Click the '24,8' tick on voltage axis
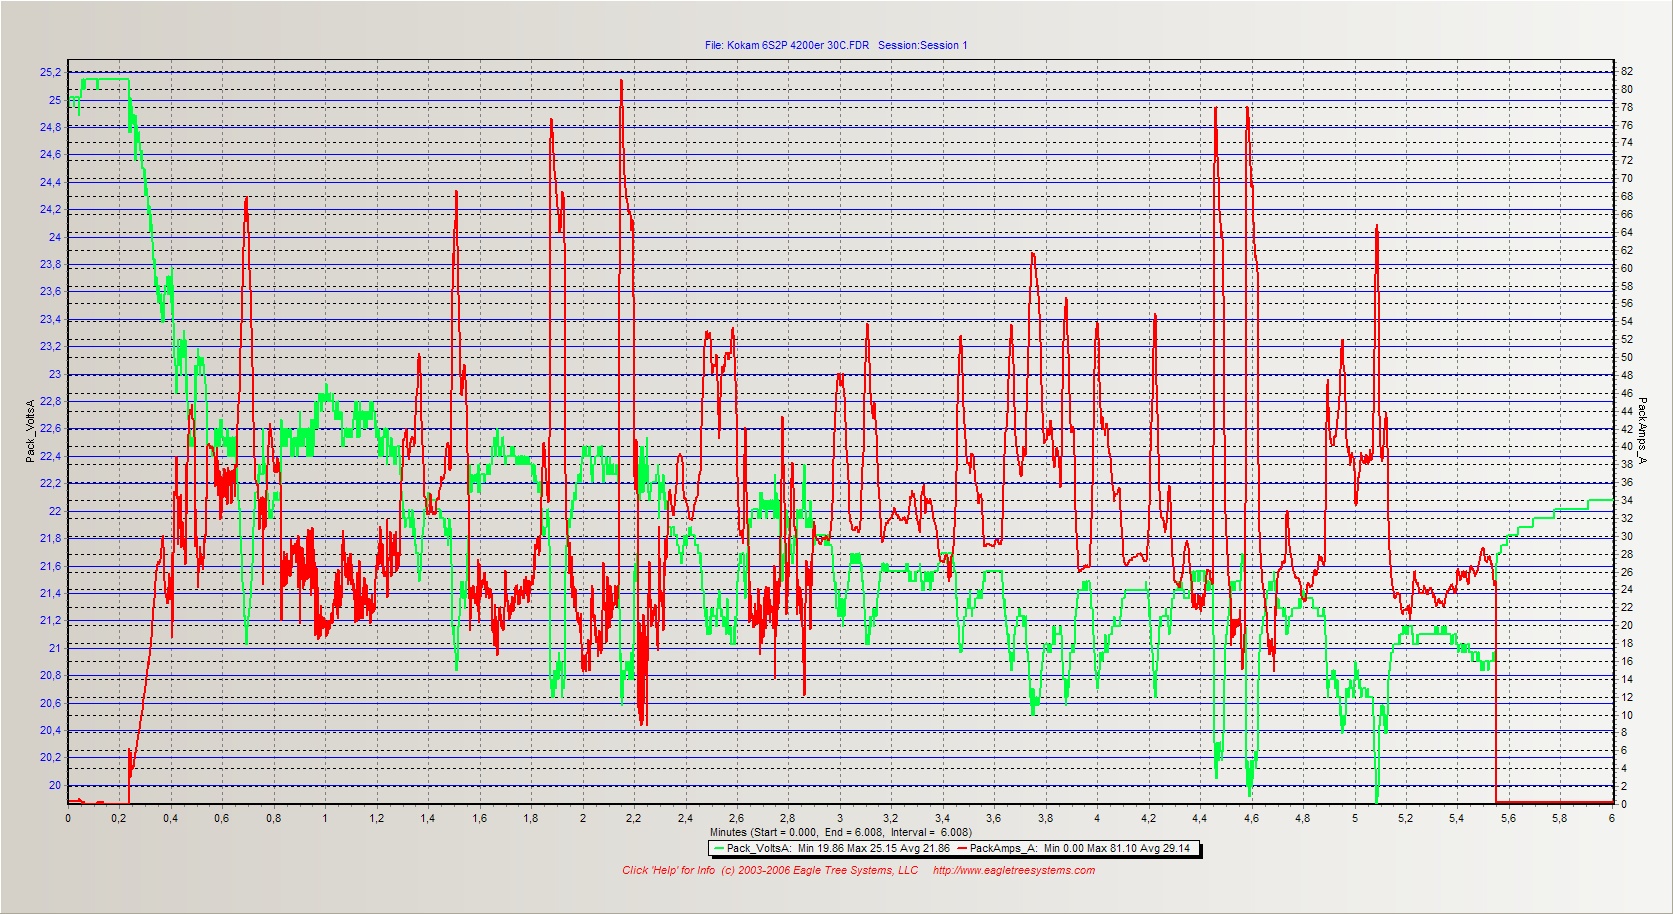 [x=50, y=127]
